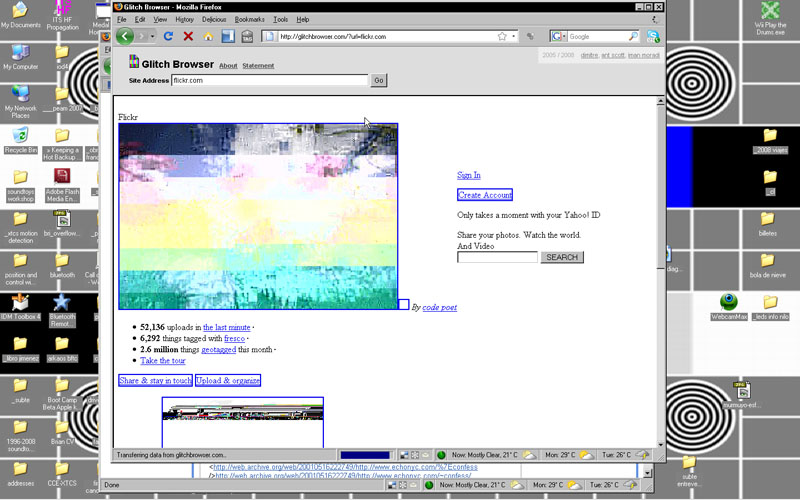Focus the Firefox URL address bar

pyautogui.click(x=388, y=36)
